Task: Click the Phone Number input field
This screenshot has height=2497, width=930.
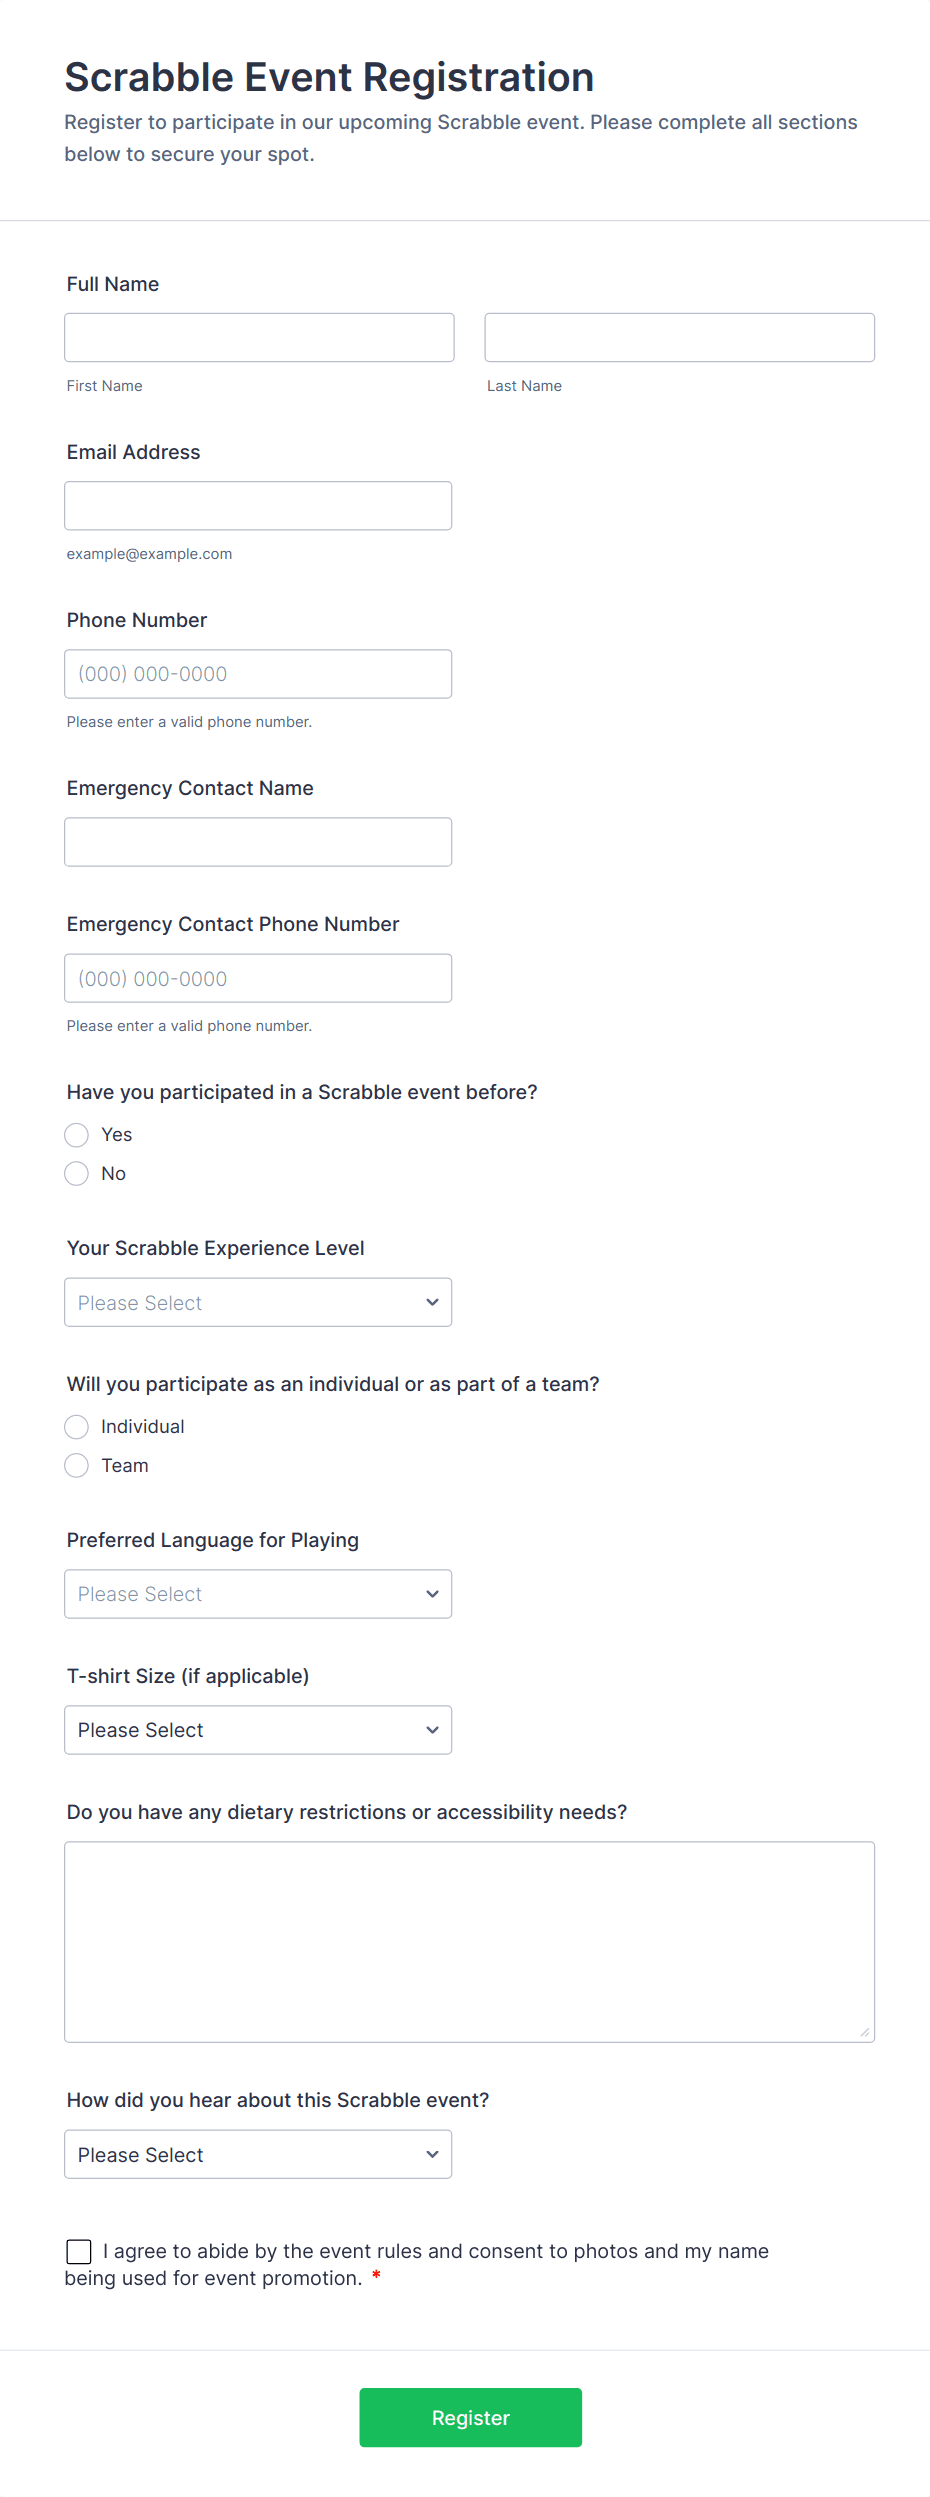Action: [x=258, y=673]
